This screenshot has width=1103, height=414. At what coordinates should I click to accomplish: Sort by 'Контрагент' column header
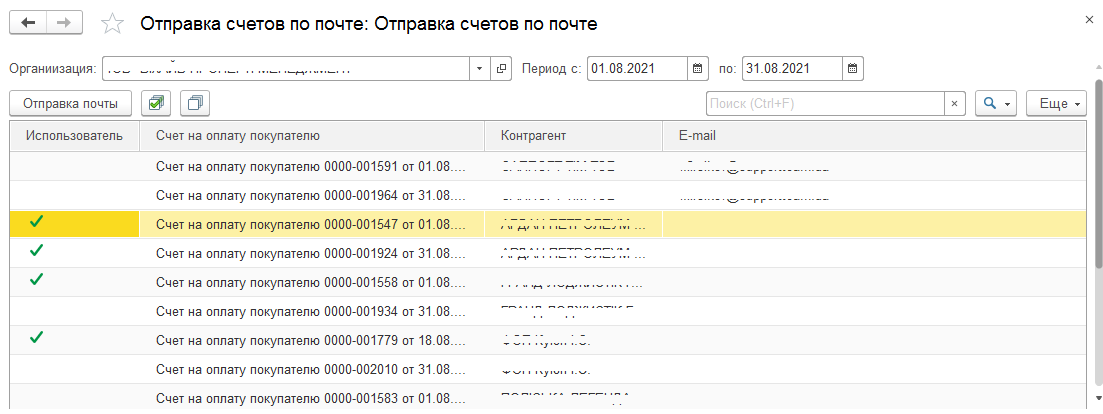(x=534, y=135)
